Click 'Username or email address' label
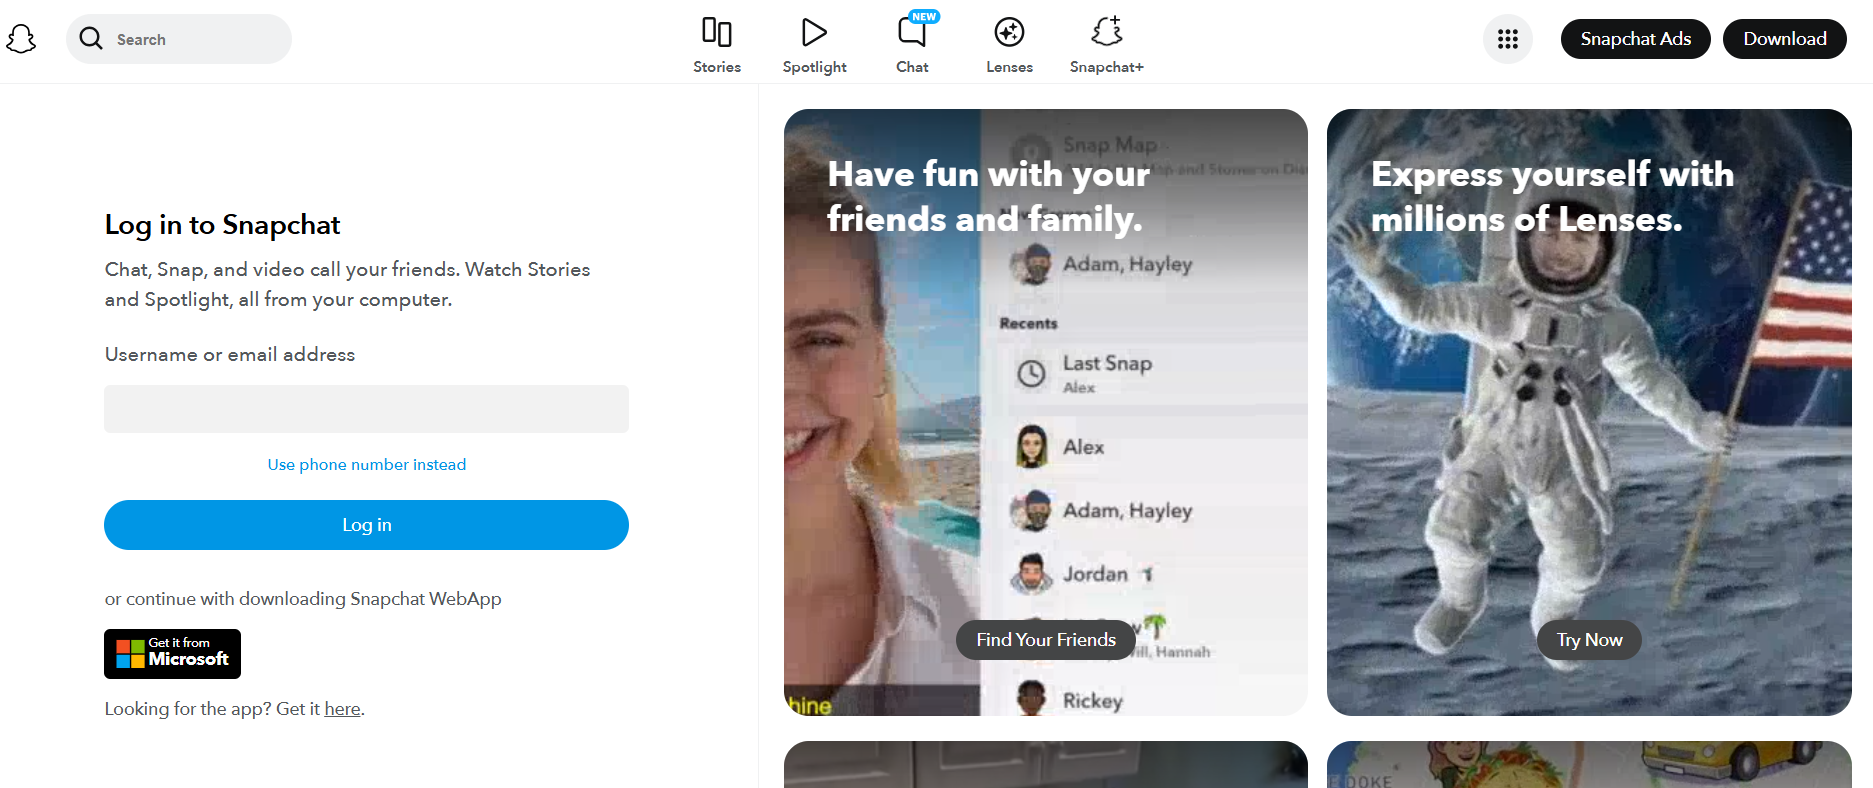Image resolution: width=1873 pixels, height=788 pixels. click(x=230, y=354)
